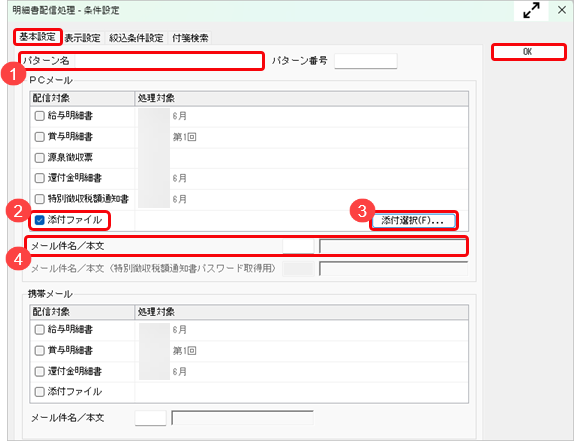Viewport: 574px width, 441px height.
Task: Check 還付金明細書 under 携帯メール
Action: [39, 371]
